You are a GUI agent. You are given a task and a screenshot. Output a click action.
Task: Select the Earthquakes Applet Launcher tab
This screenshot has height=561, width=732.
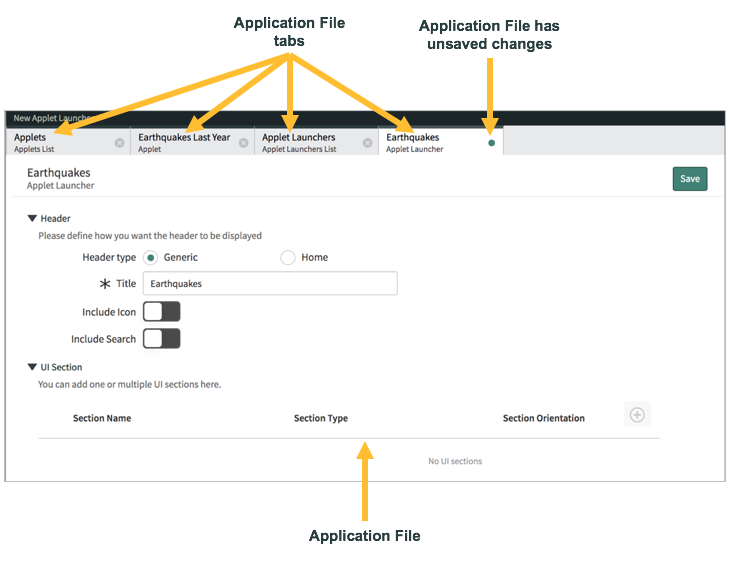point(425,142)
